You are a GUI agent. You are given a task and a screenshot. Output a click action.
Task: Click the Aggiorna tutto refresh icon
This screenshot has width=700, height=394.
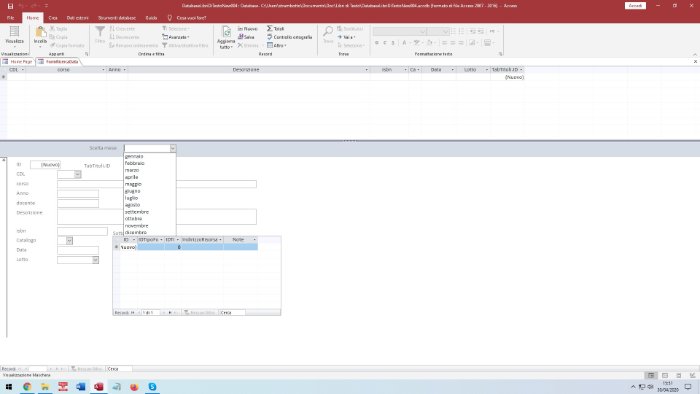tap(226, 33)
